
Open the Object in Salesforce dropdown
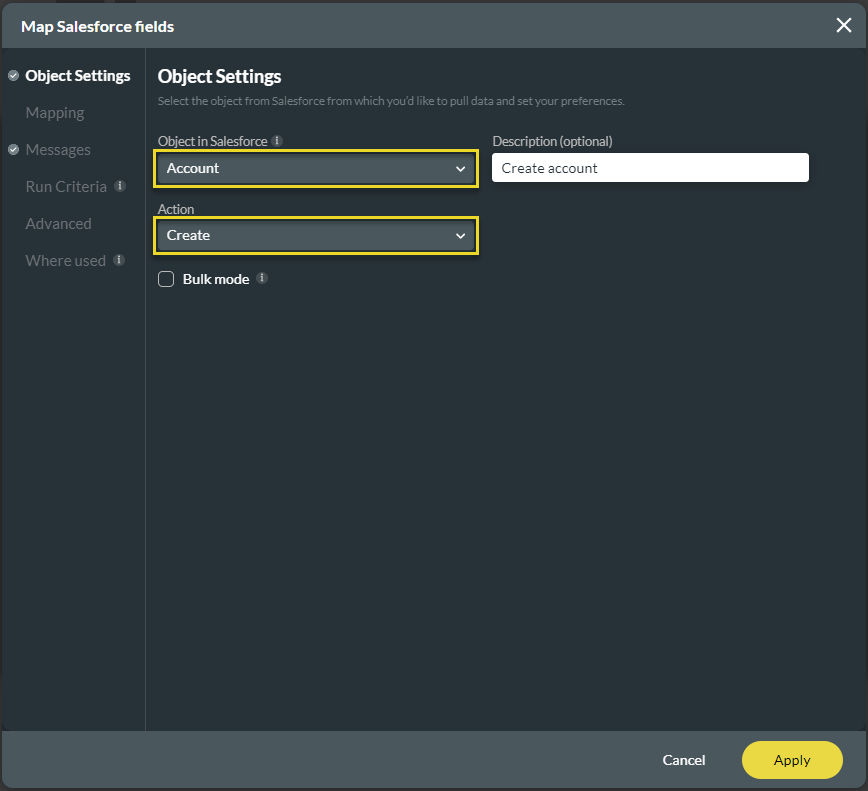pos(315,168)
